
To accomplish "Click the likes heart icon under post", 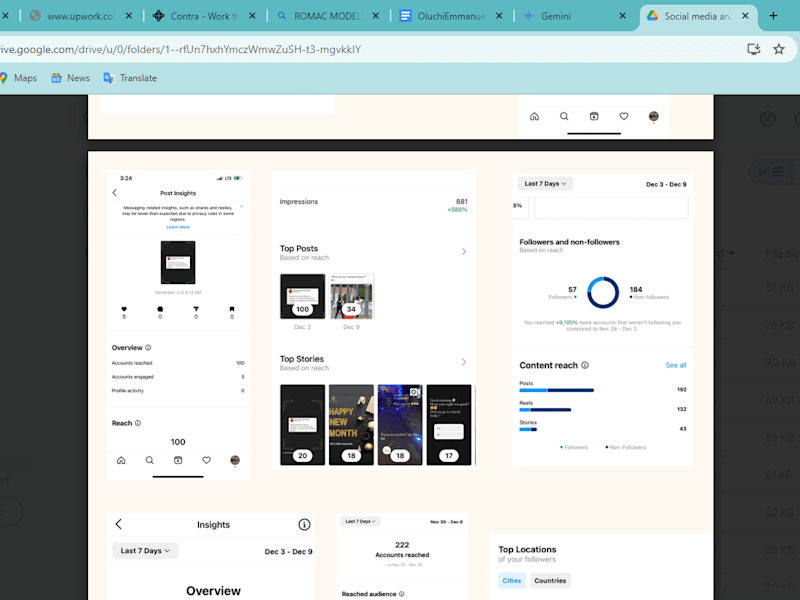I will [124, 309].
